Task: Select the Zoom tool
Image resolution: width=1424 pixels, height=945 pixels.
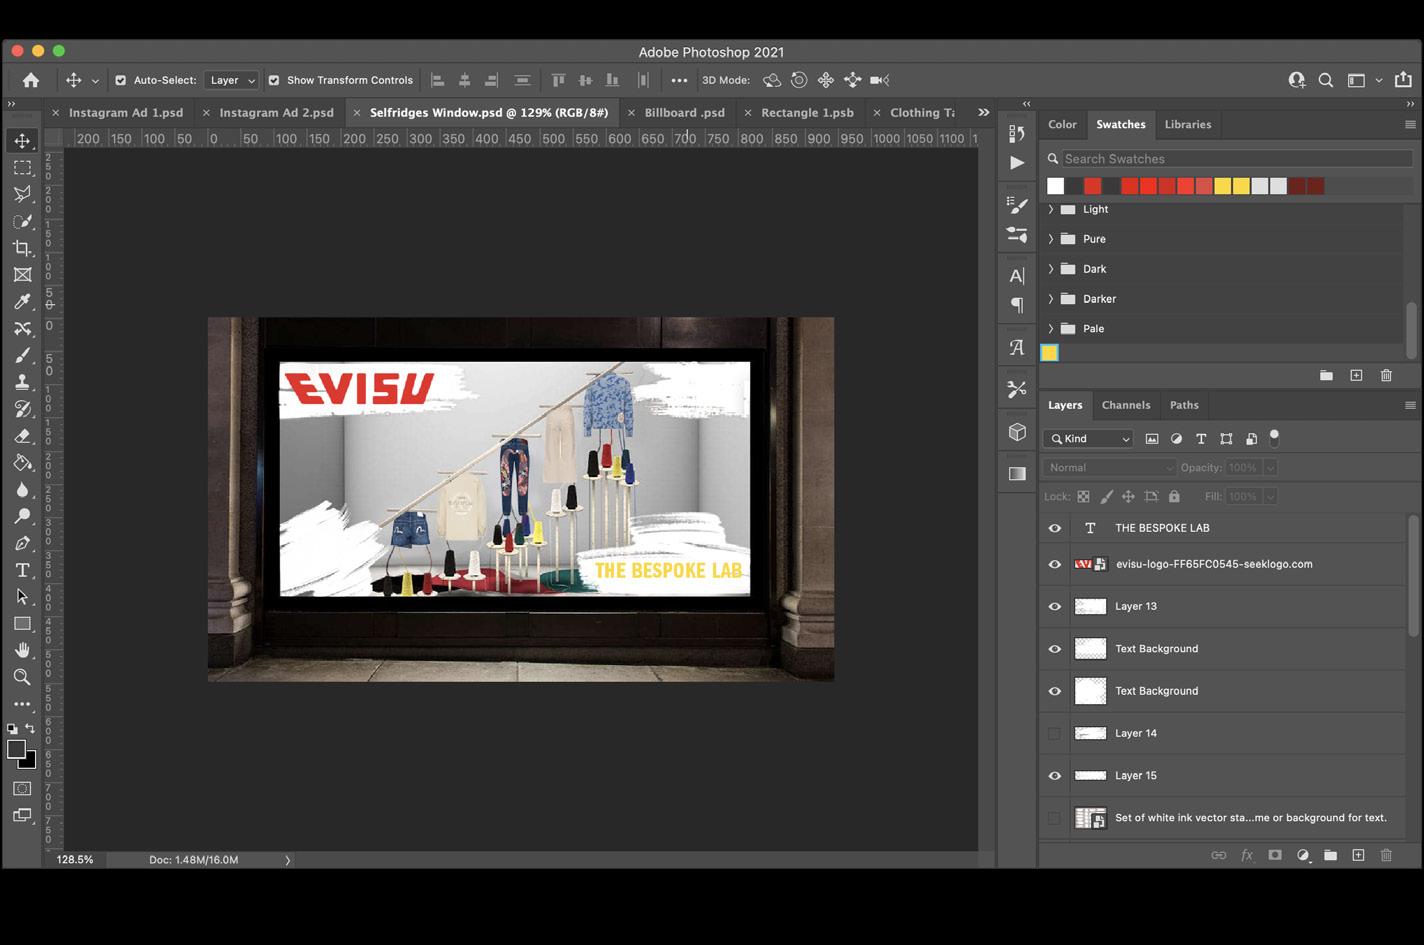Action: point(22,677)
